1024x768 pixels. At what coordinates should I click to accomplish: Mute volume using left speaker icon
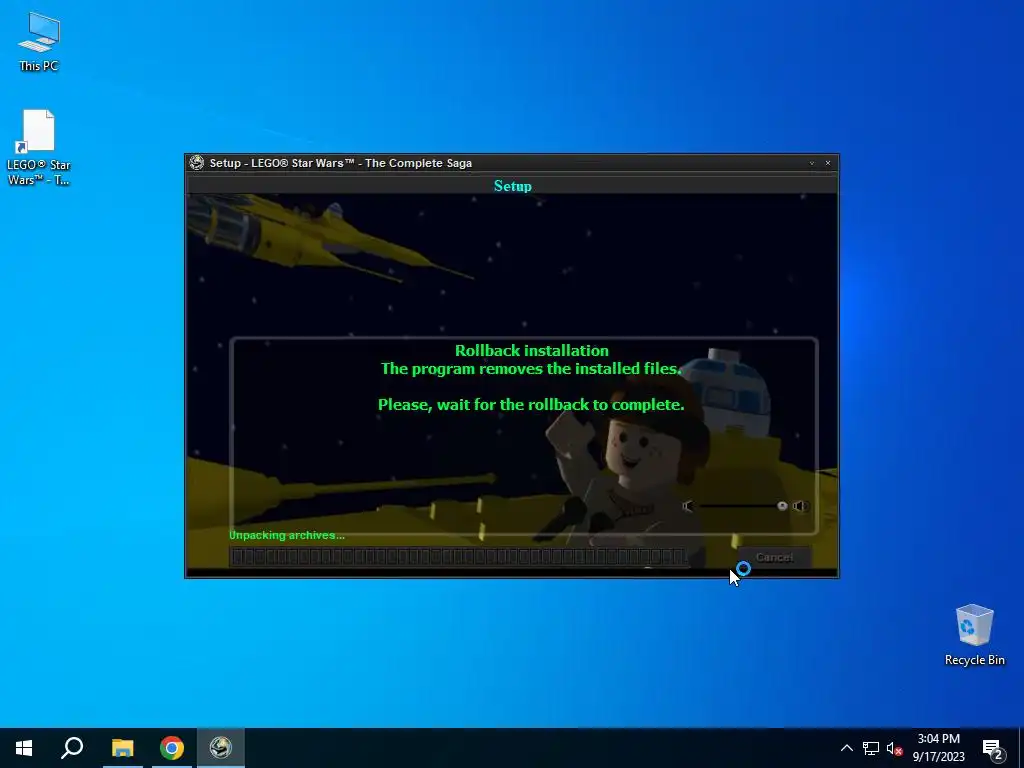click(x=688, y=506)
